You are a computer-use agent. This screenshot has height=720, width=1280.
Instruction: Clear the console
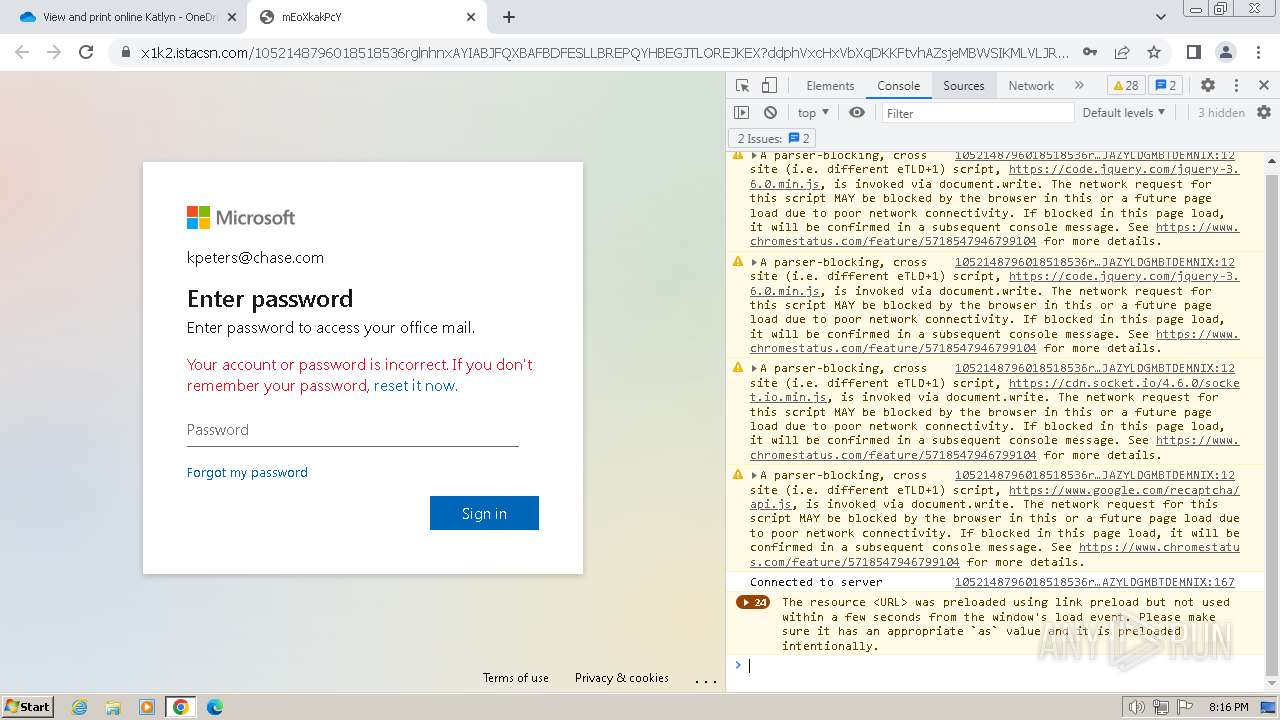770,113
